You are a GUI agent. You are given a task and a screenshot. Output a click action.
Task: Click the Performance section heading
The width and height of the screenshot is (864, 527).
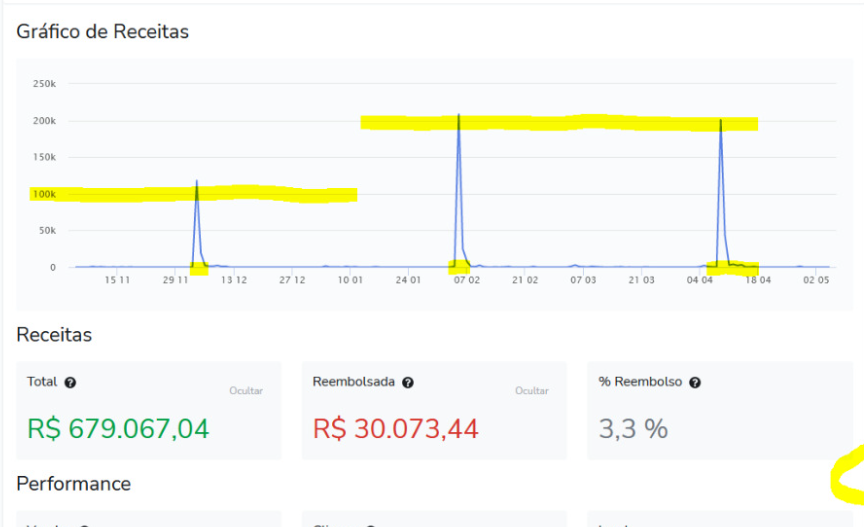pos(73,484)
